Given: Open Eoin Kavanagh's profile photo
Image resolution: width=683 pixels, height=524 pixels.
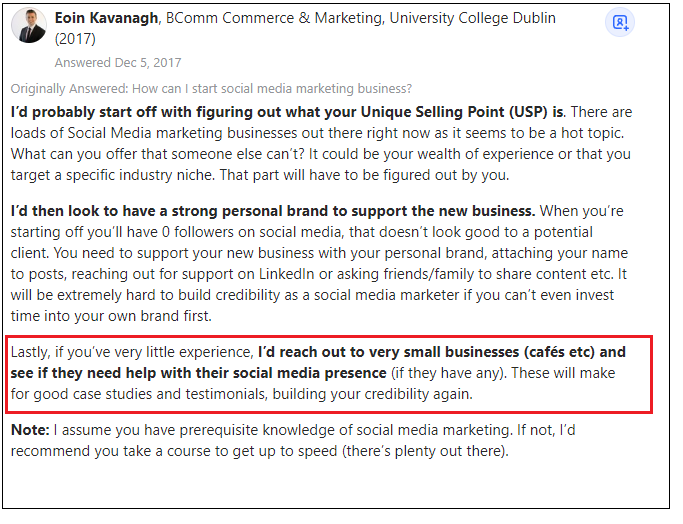Looking at the screenshot, I should tap(29, 26).
